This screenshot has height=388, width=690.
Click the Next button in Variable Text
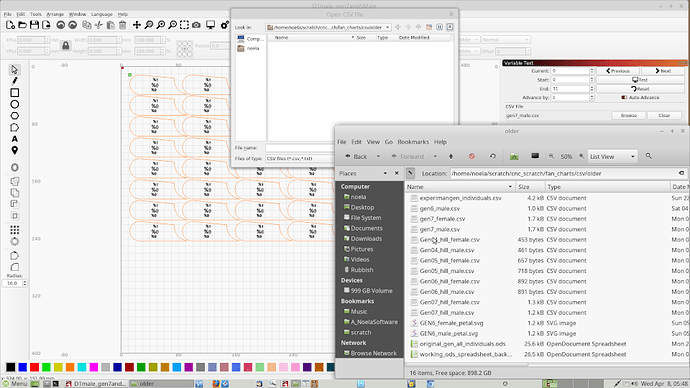[663, 71]
